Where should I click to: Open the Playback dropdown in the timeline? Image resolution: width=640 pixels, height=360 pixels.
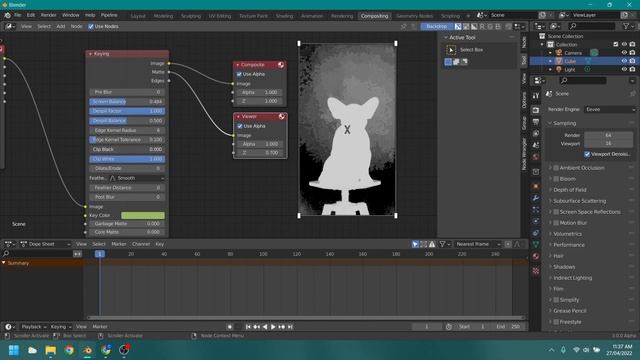click(33, 327)
